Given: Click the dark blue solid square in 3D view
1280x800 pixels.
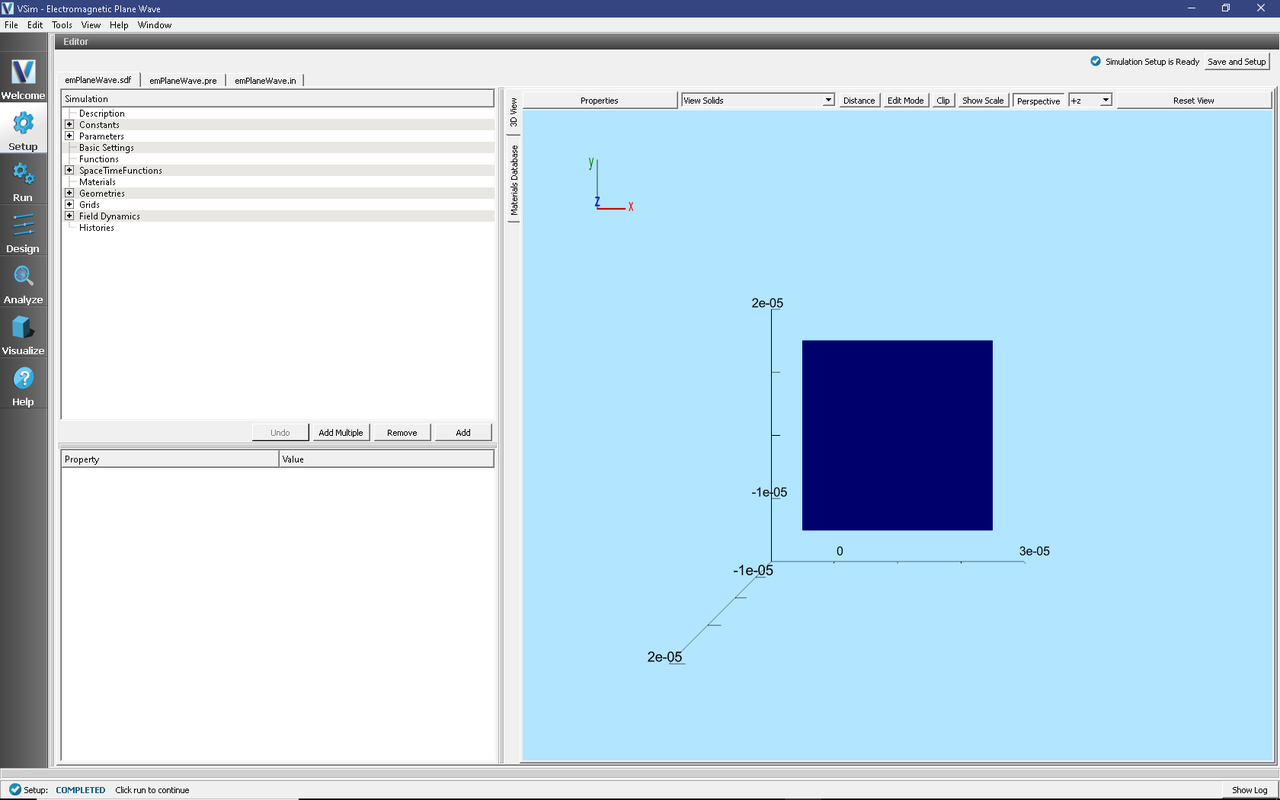Looking at the screenshot, I should [x=897, y=435].
